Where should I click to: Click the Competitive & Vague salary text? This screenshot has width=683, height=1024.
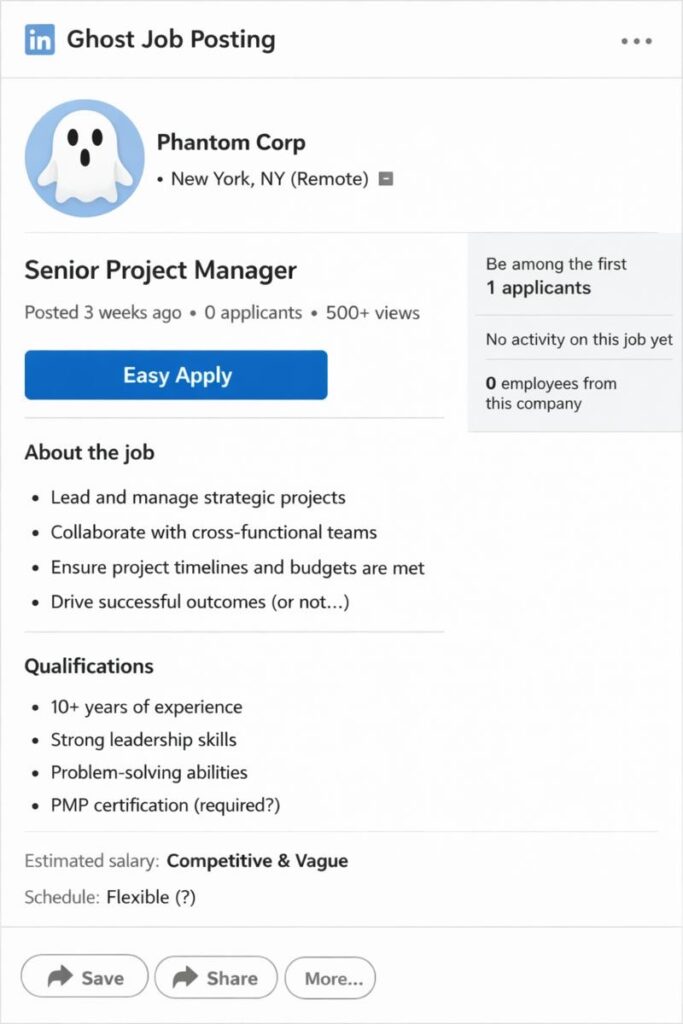pos(257,861)
